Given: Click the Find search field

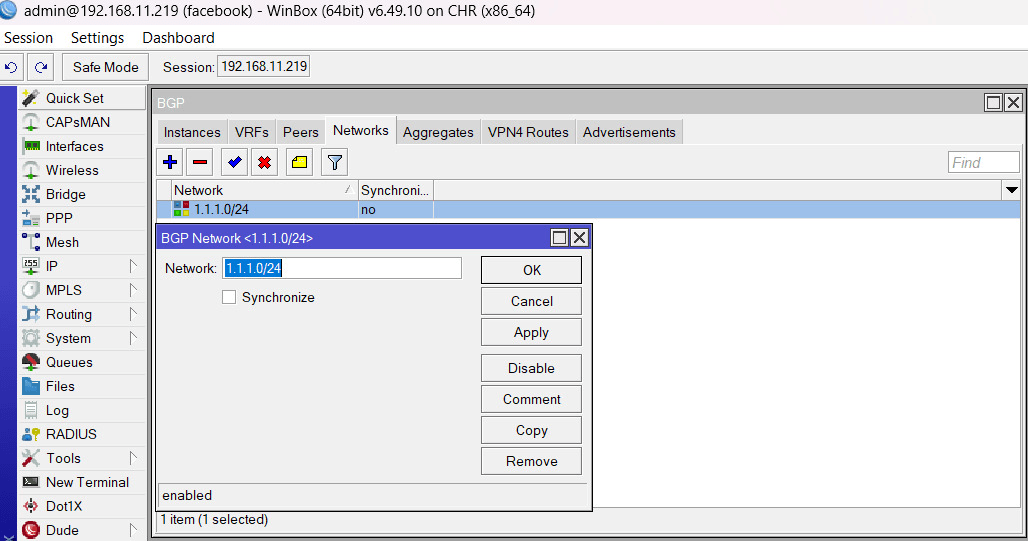Looking at the screenshot, I should pos(983,163).
